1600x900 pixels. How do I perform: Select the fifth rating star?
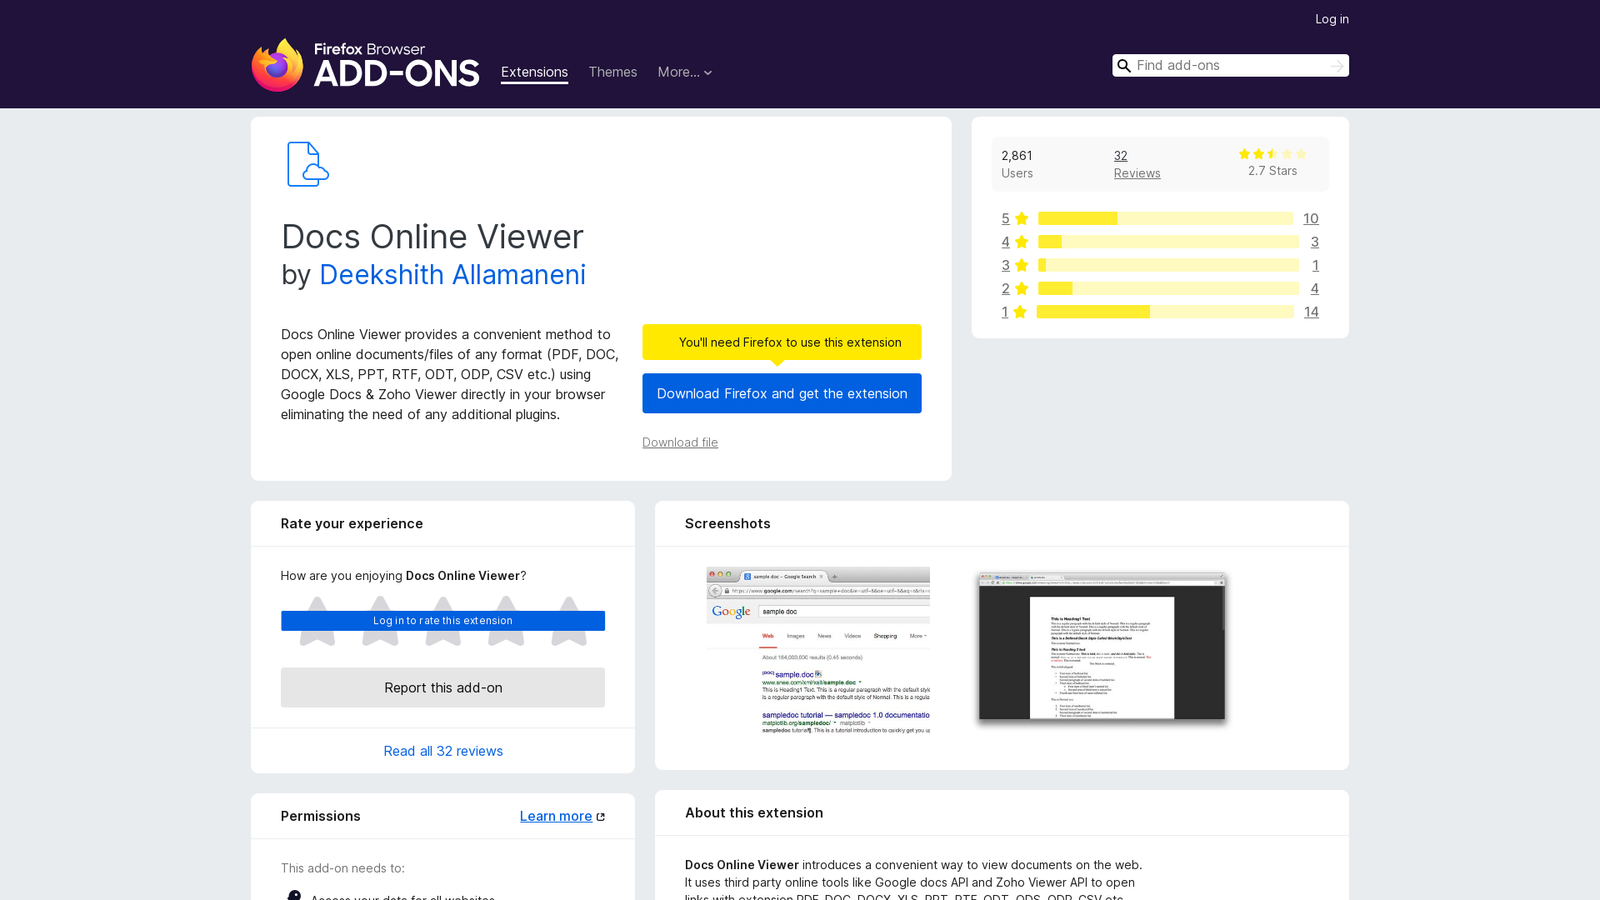(x=569, y=621)
